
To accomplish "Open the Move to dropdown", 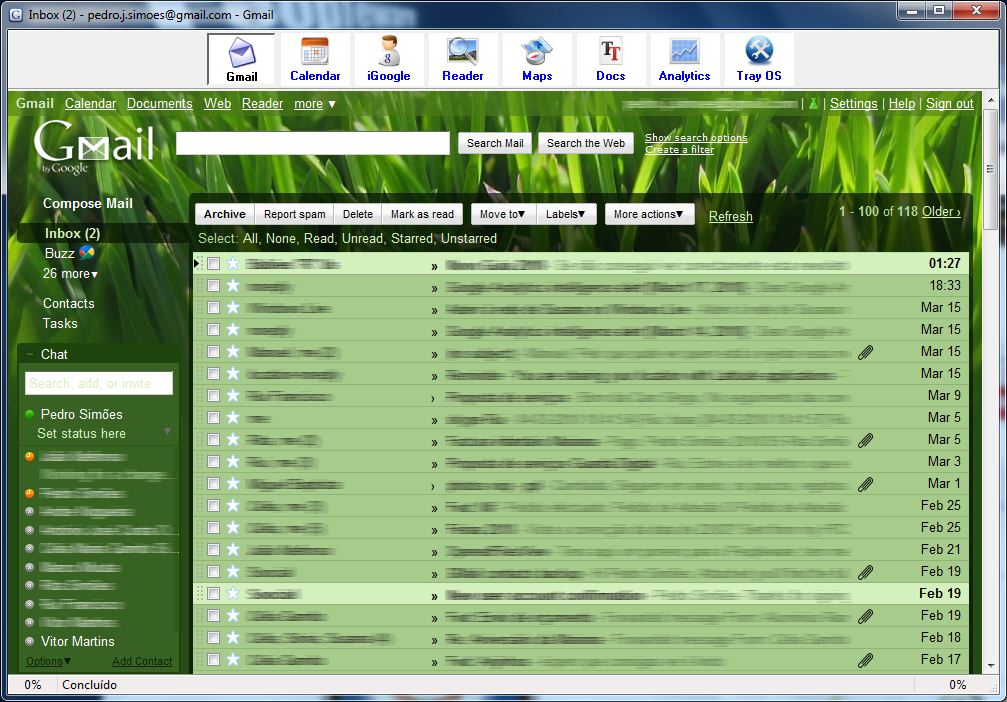I will [x=502, y=214].
